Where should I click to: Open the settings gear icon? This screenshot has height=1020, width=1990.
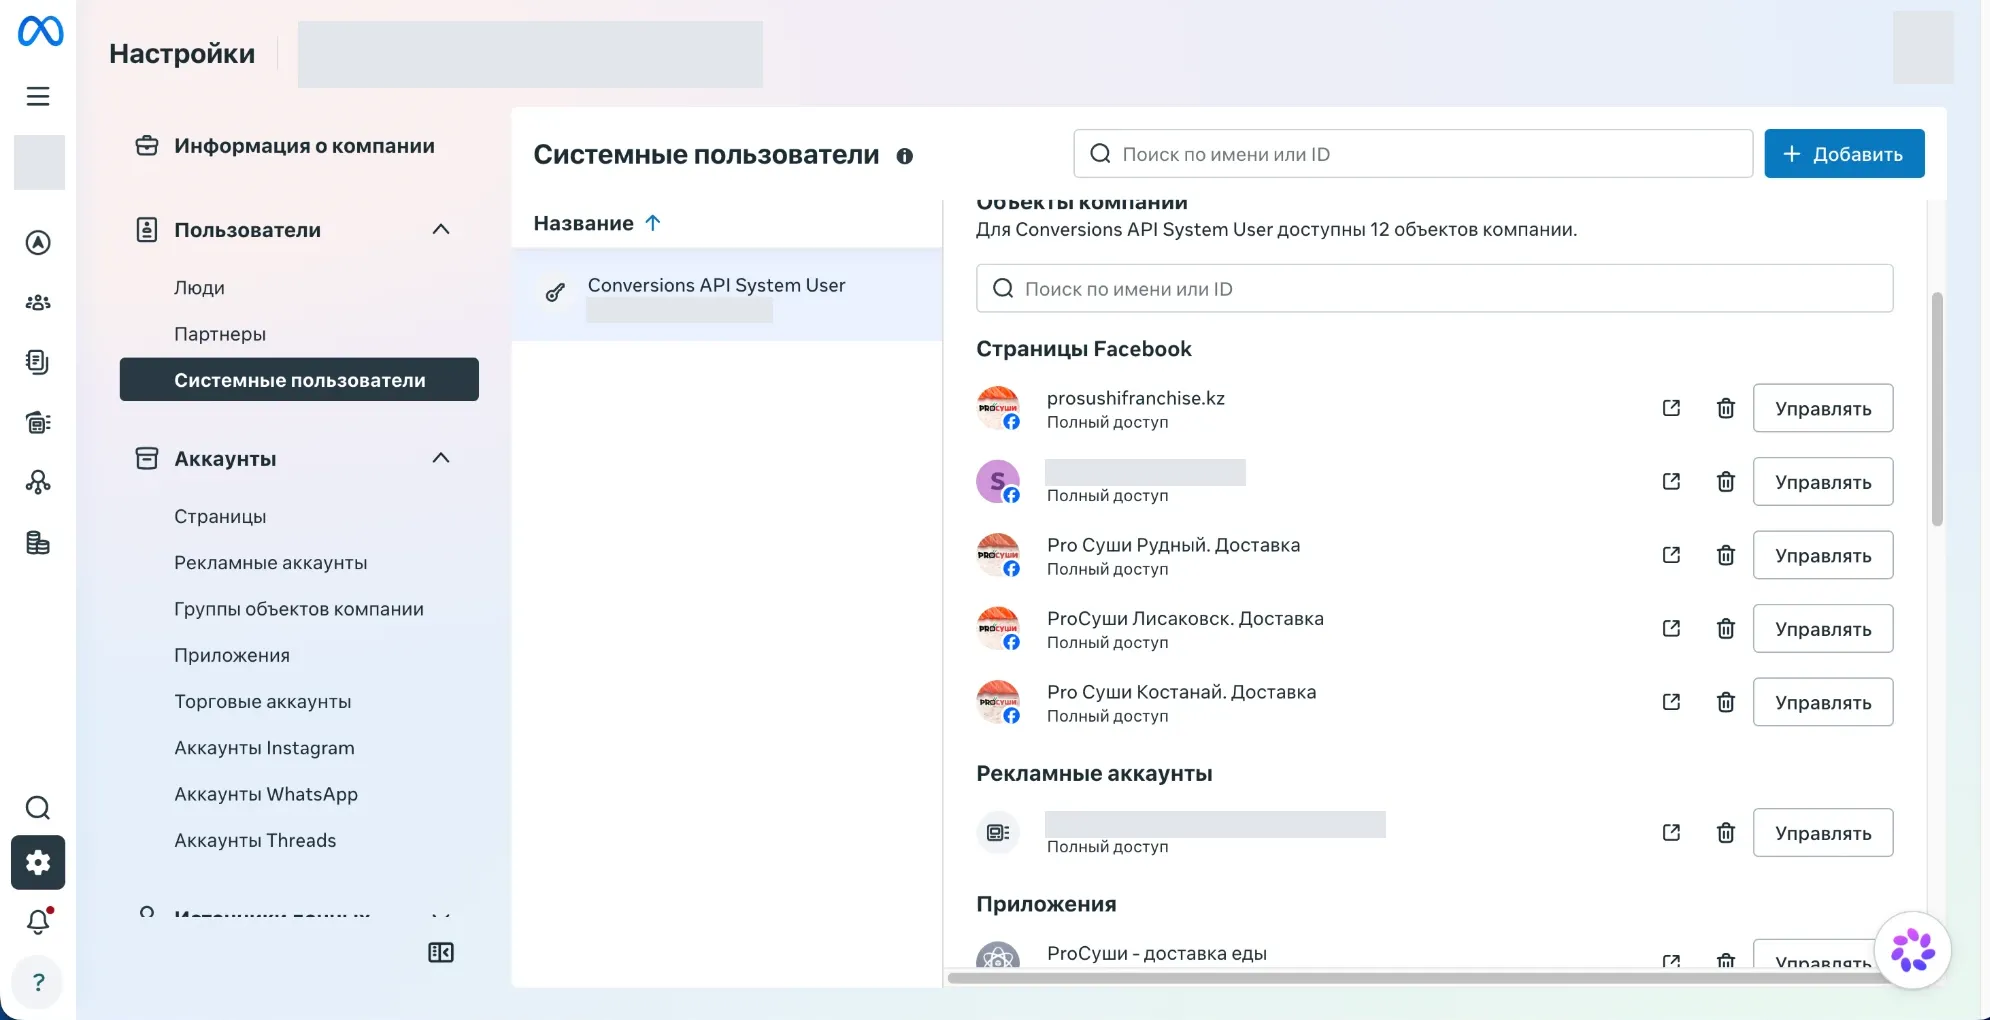pyautogui.click(x=38, y=862)
